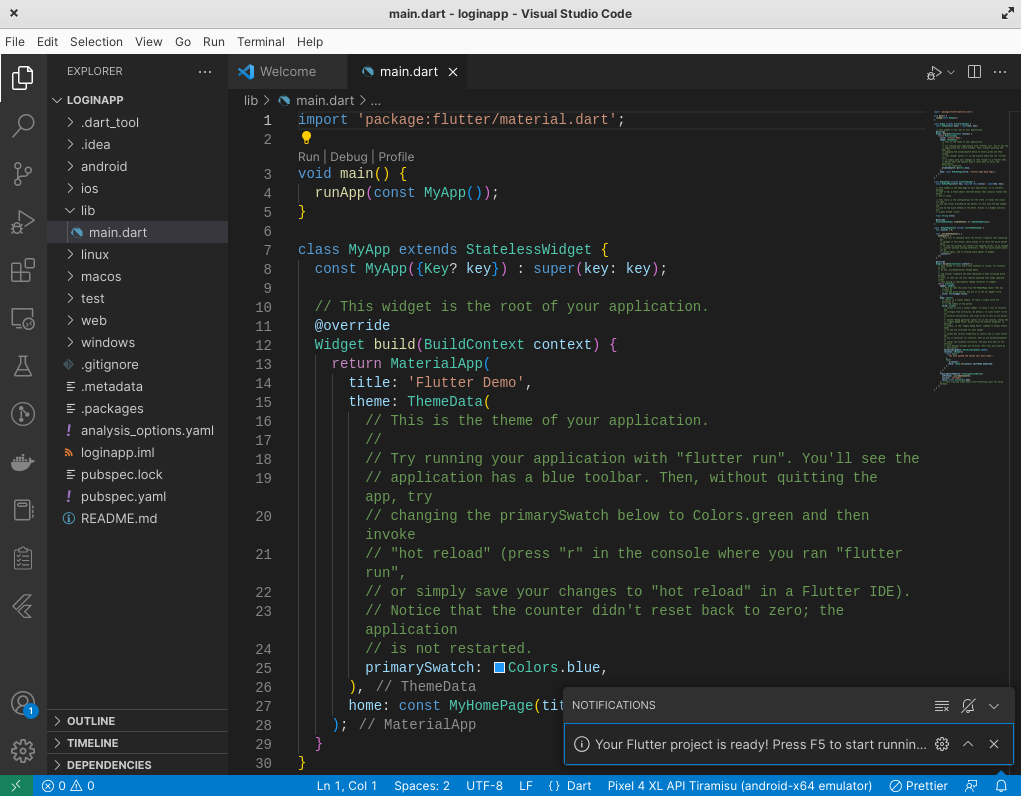Click the Split Editor Right icon
This screenshot has width=1021, height=796.
[x=974, y=72]
